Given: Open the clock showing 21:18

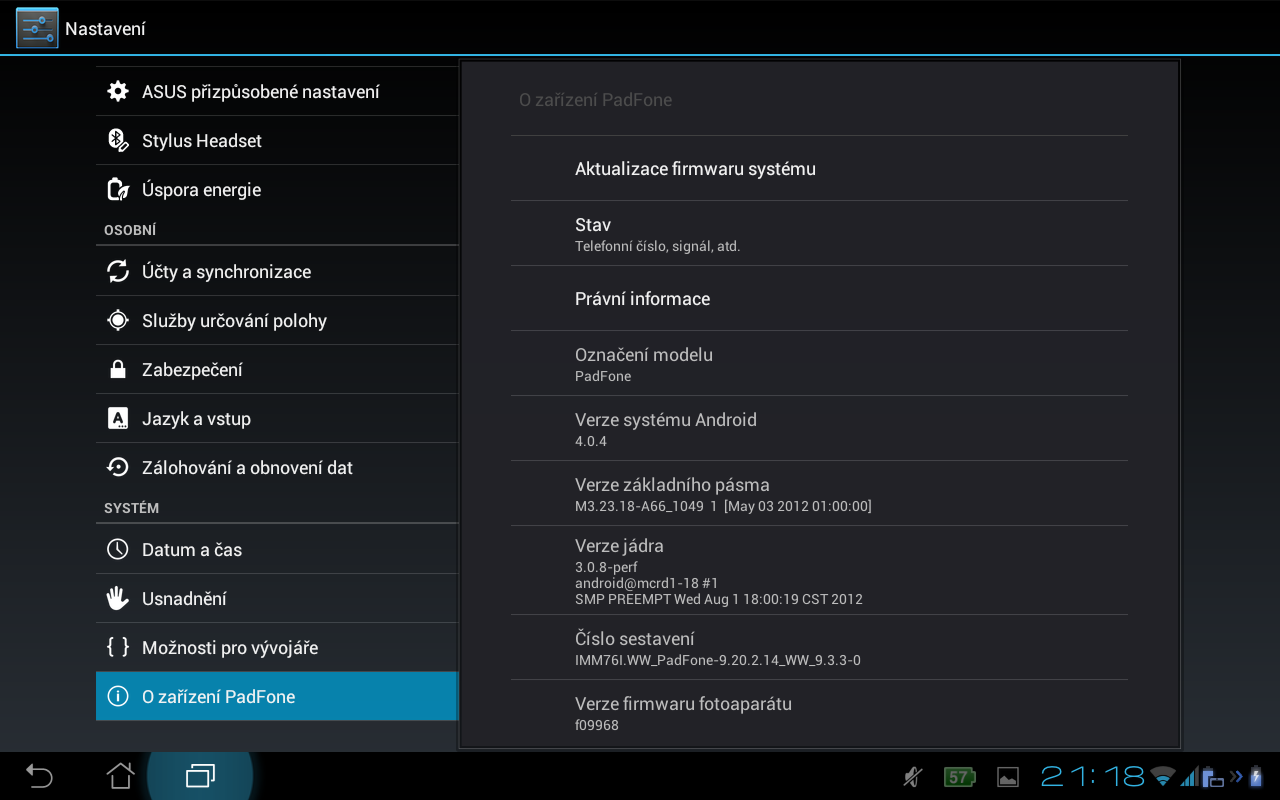Looking at the screenshot, I should pos(1092,777).
